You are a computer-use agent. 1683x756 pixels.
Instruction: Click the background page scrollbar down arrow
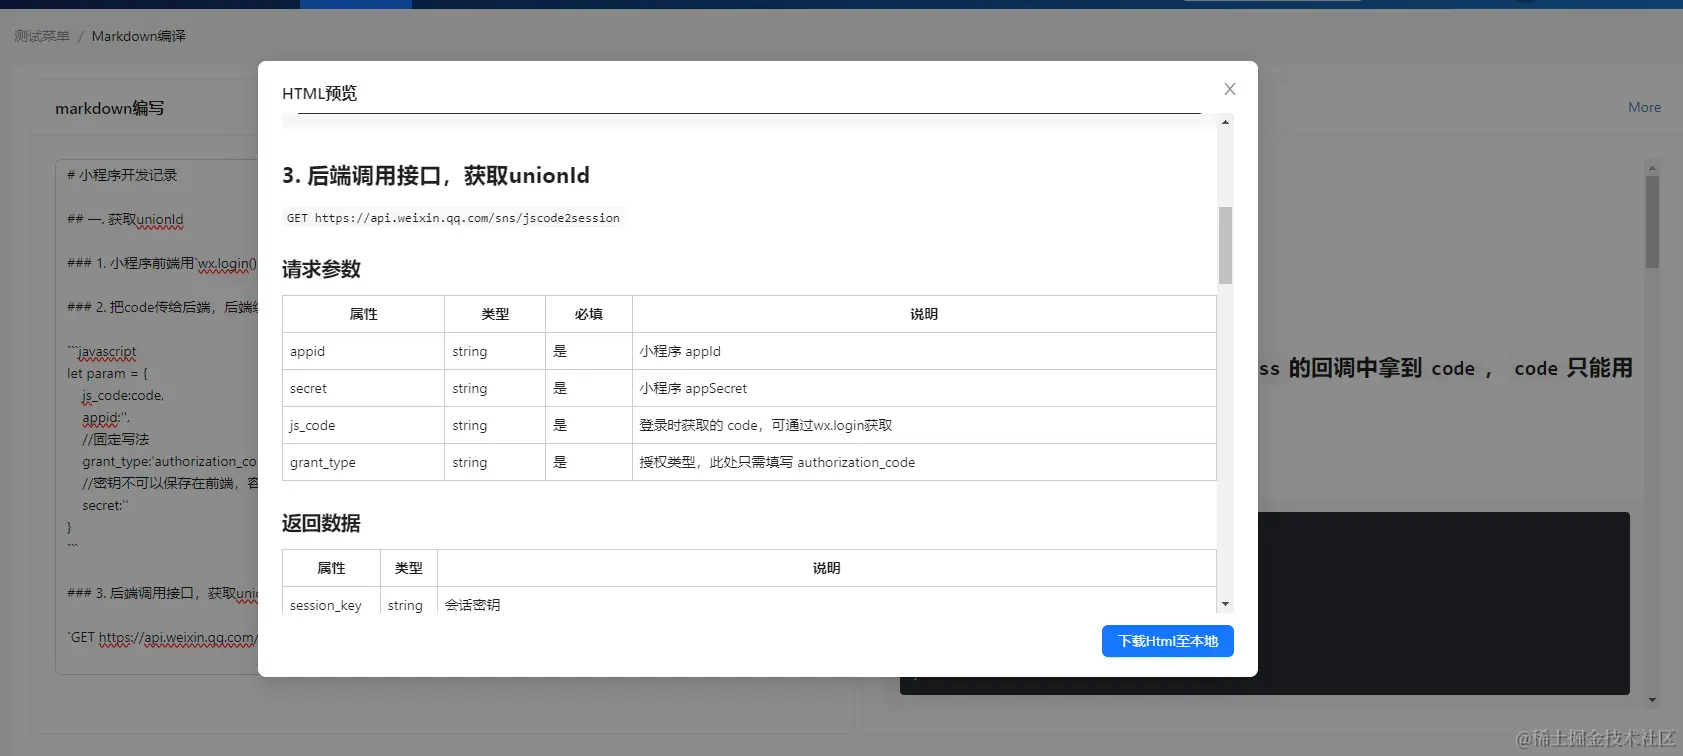pyautogui.click(x=1652, y=700)
